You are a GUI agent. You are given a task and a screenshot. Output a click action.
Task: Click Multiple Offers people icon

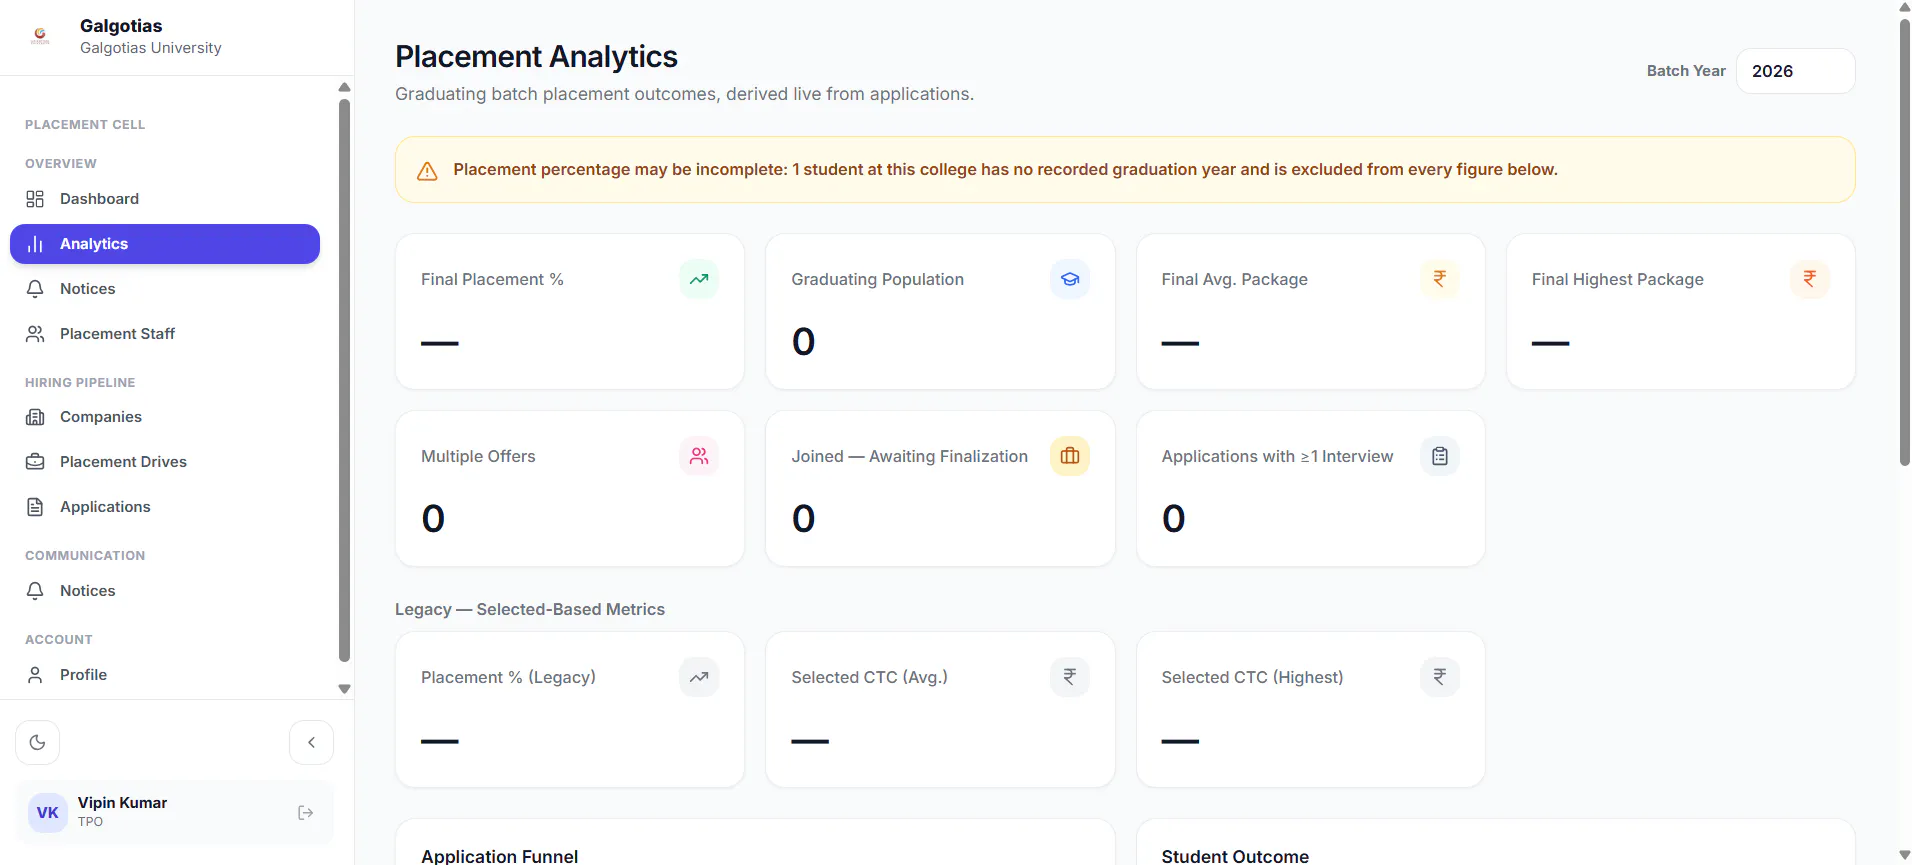click(x=699, y=456)
